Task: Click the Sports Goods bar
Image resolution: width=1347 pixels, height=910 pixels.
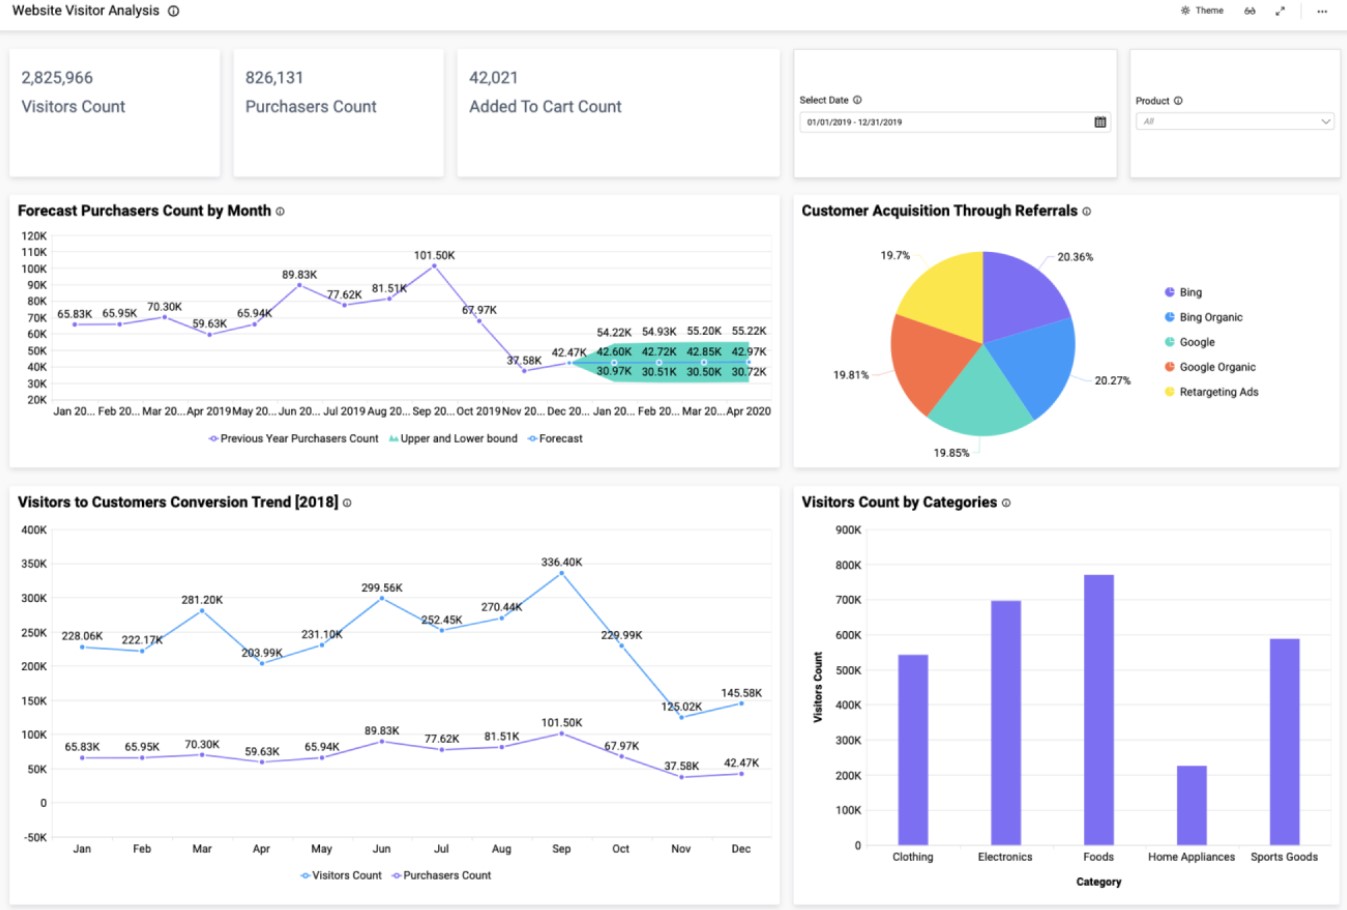Action: pyautogui.click(x=1285, y=742)
